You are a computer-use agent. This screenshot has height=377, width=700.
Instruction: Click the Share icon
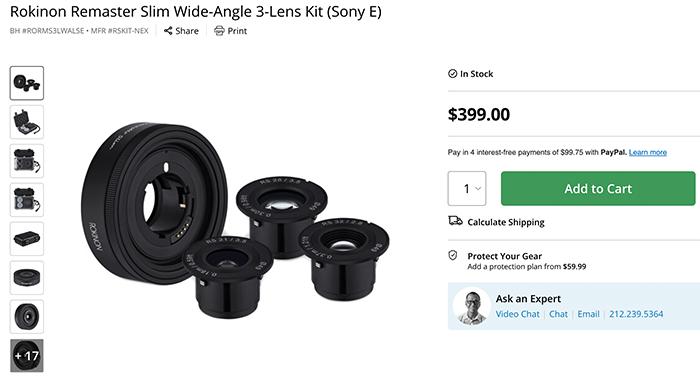point(168,31)
